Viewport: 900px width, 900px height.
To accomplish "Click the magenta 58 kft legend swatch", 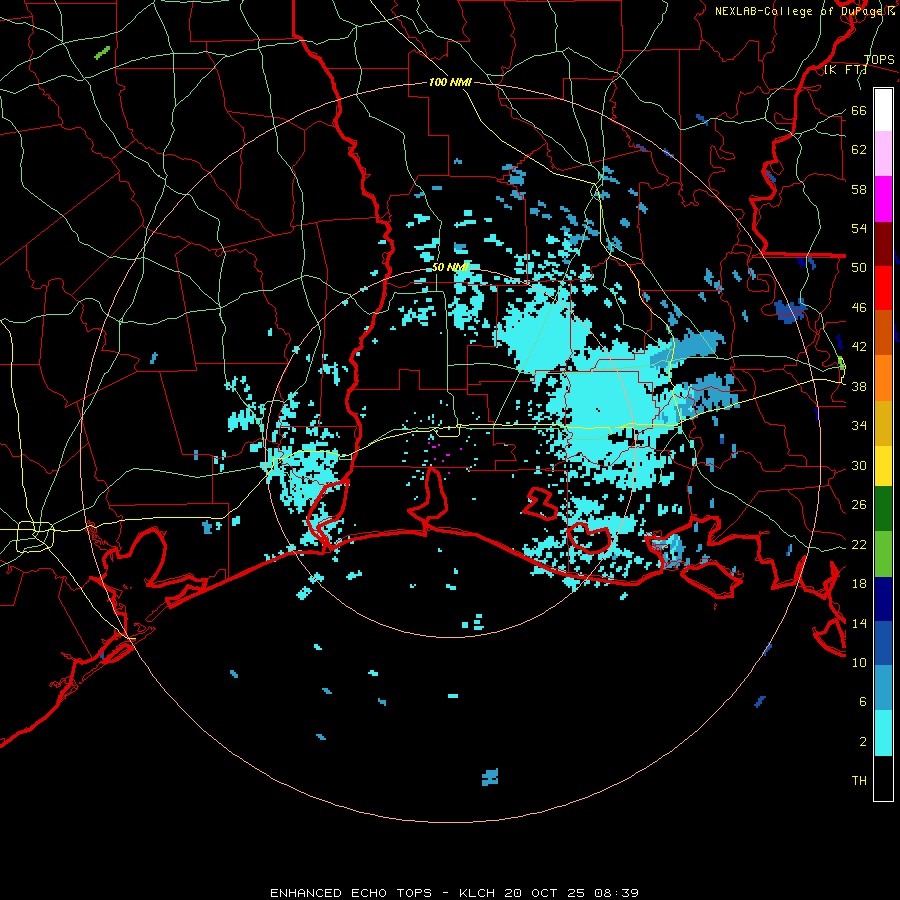I will (x=883, y=199).
